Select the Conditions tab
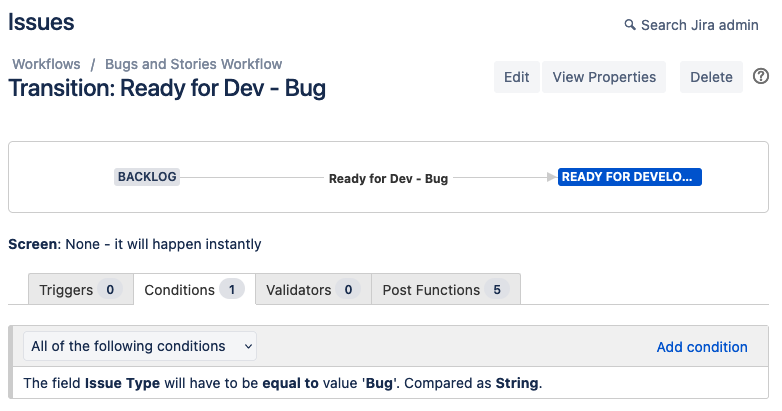Viewport: 782px width, 411px height. pyautogui.click(x=193, y=290)
